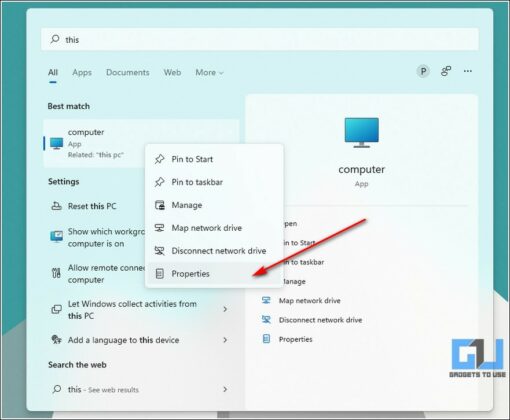
Task: Choose Disconnect network drive in context menu
Action: (x=214, y=251)
